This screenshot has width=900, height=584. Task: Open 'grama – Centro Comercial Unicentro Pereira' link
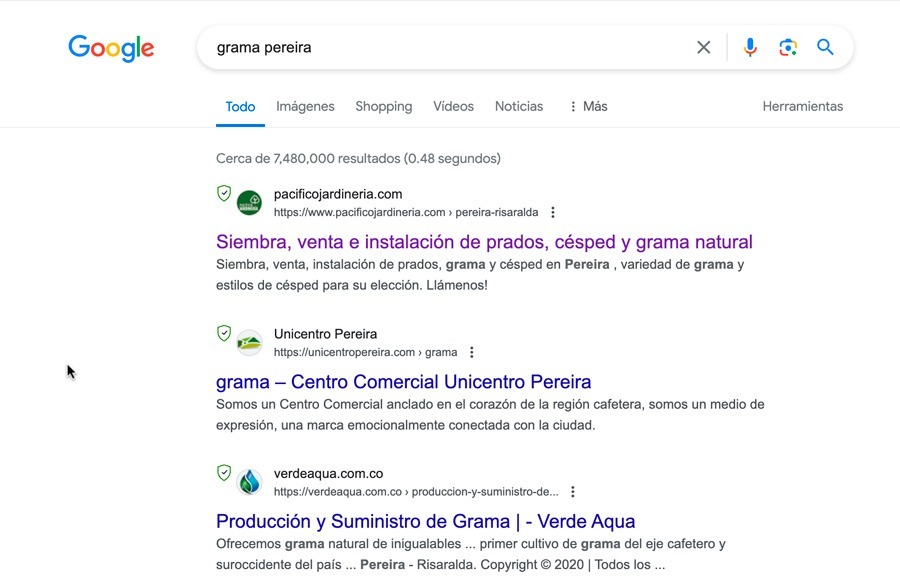(404, 382)
